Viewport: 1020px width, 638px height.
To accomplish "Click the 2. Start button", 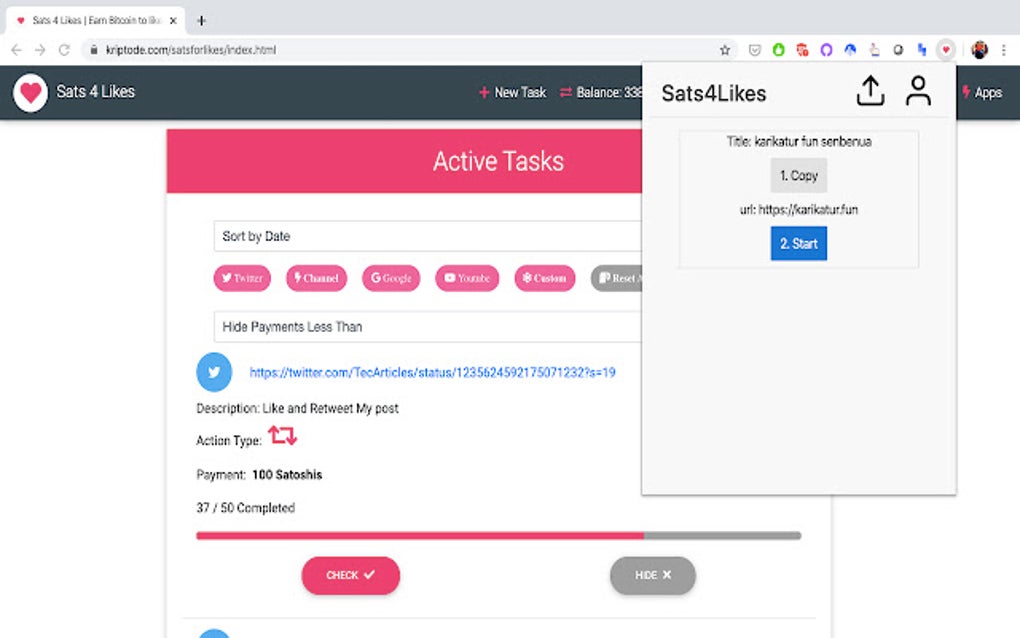I will pos(798,243).
